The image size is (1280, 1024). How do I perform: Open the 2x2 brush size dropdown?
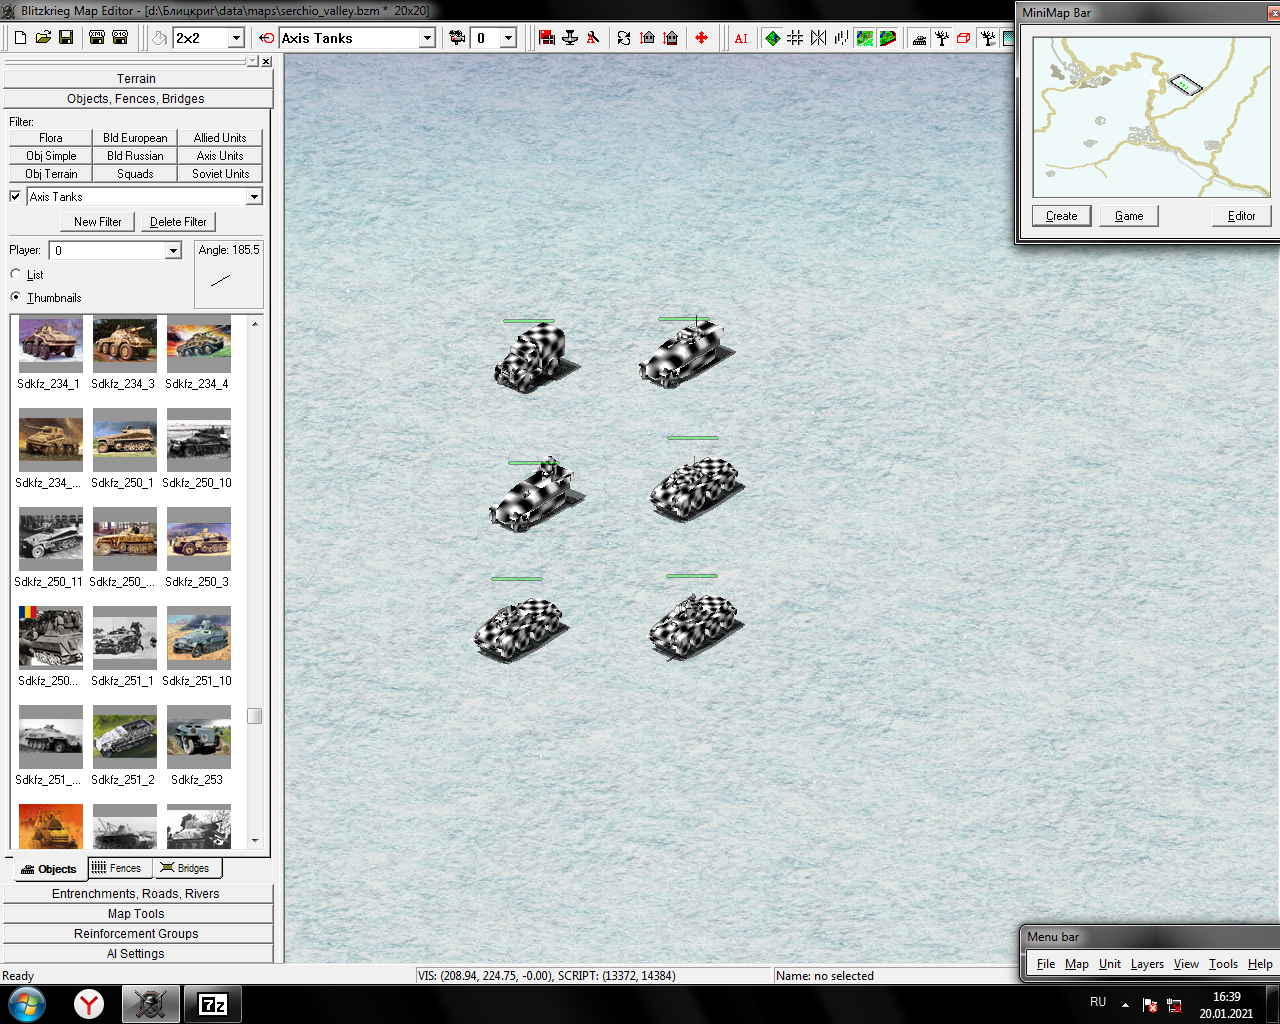click(x=236, y=38)
